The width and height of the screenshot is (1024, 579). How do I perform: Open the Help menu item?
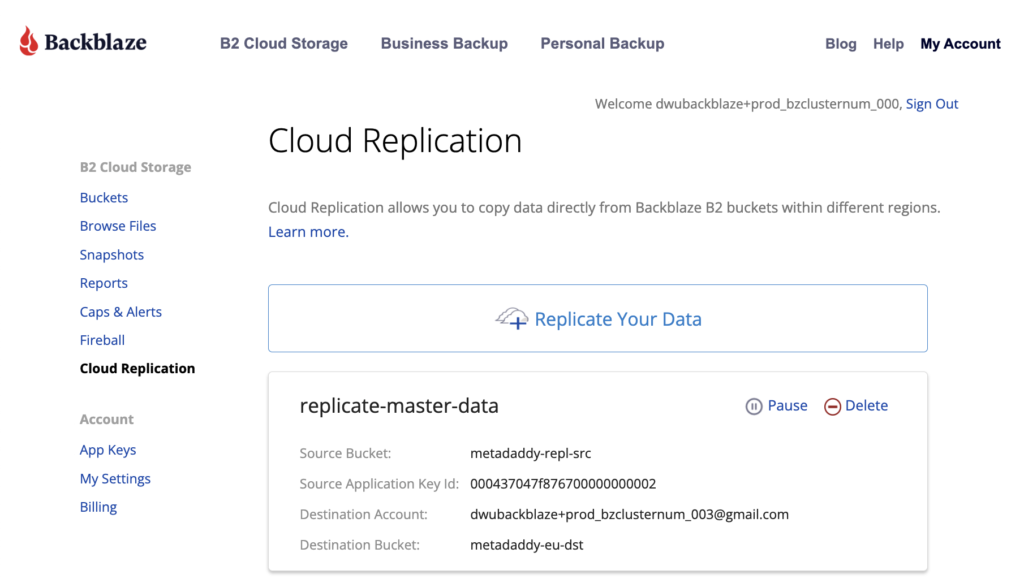point(888,44)
